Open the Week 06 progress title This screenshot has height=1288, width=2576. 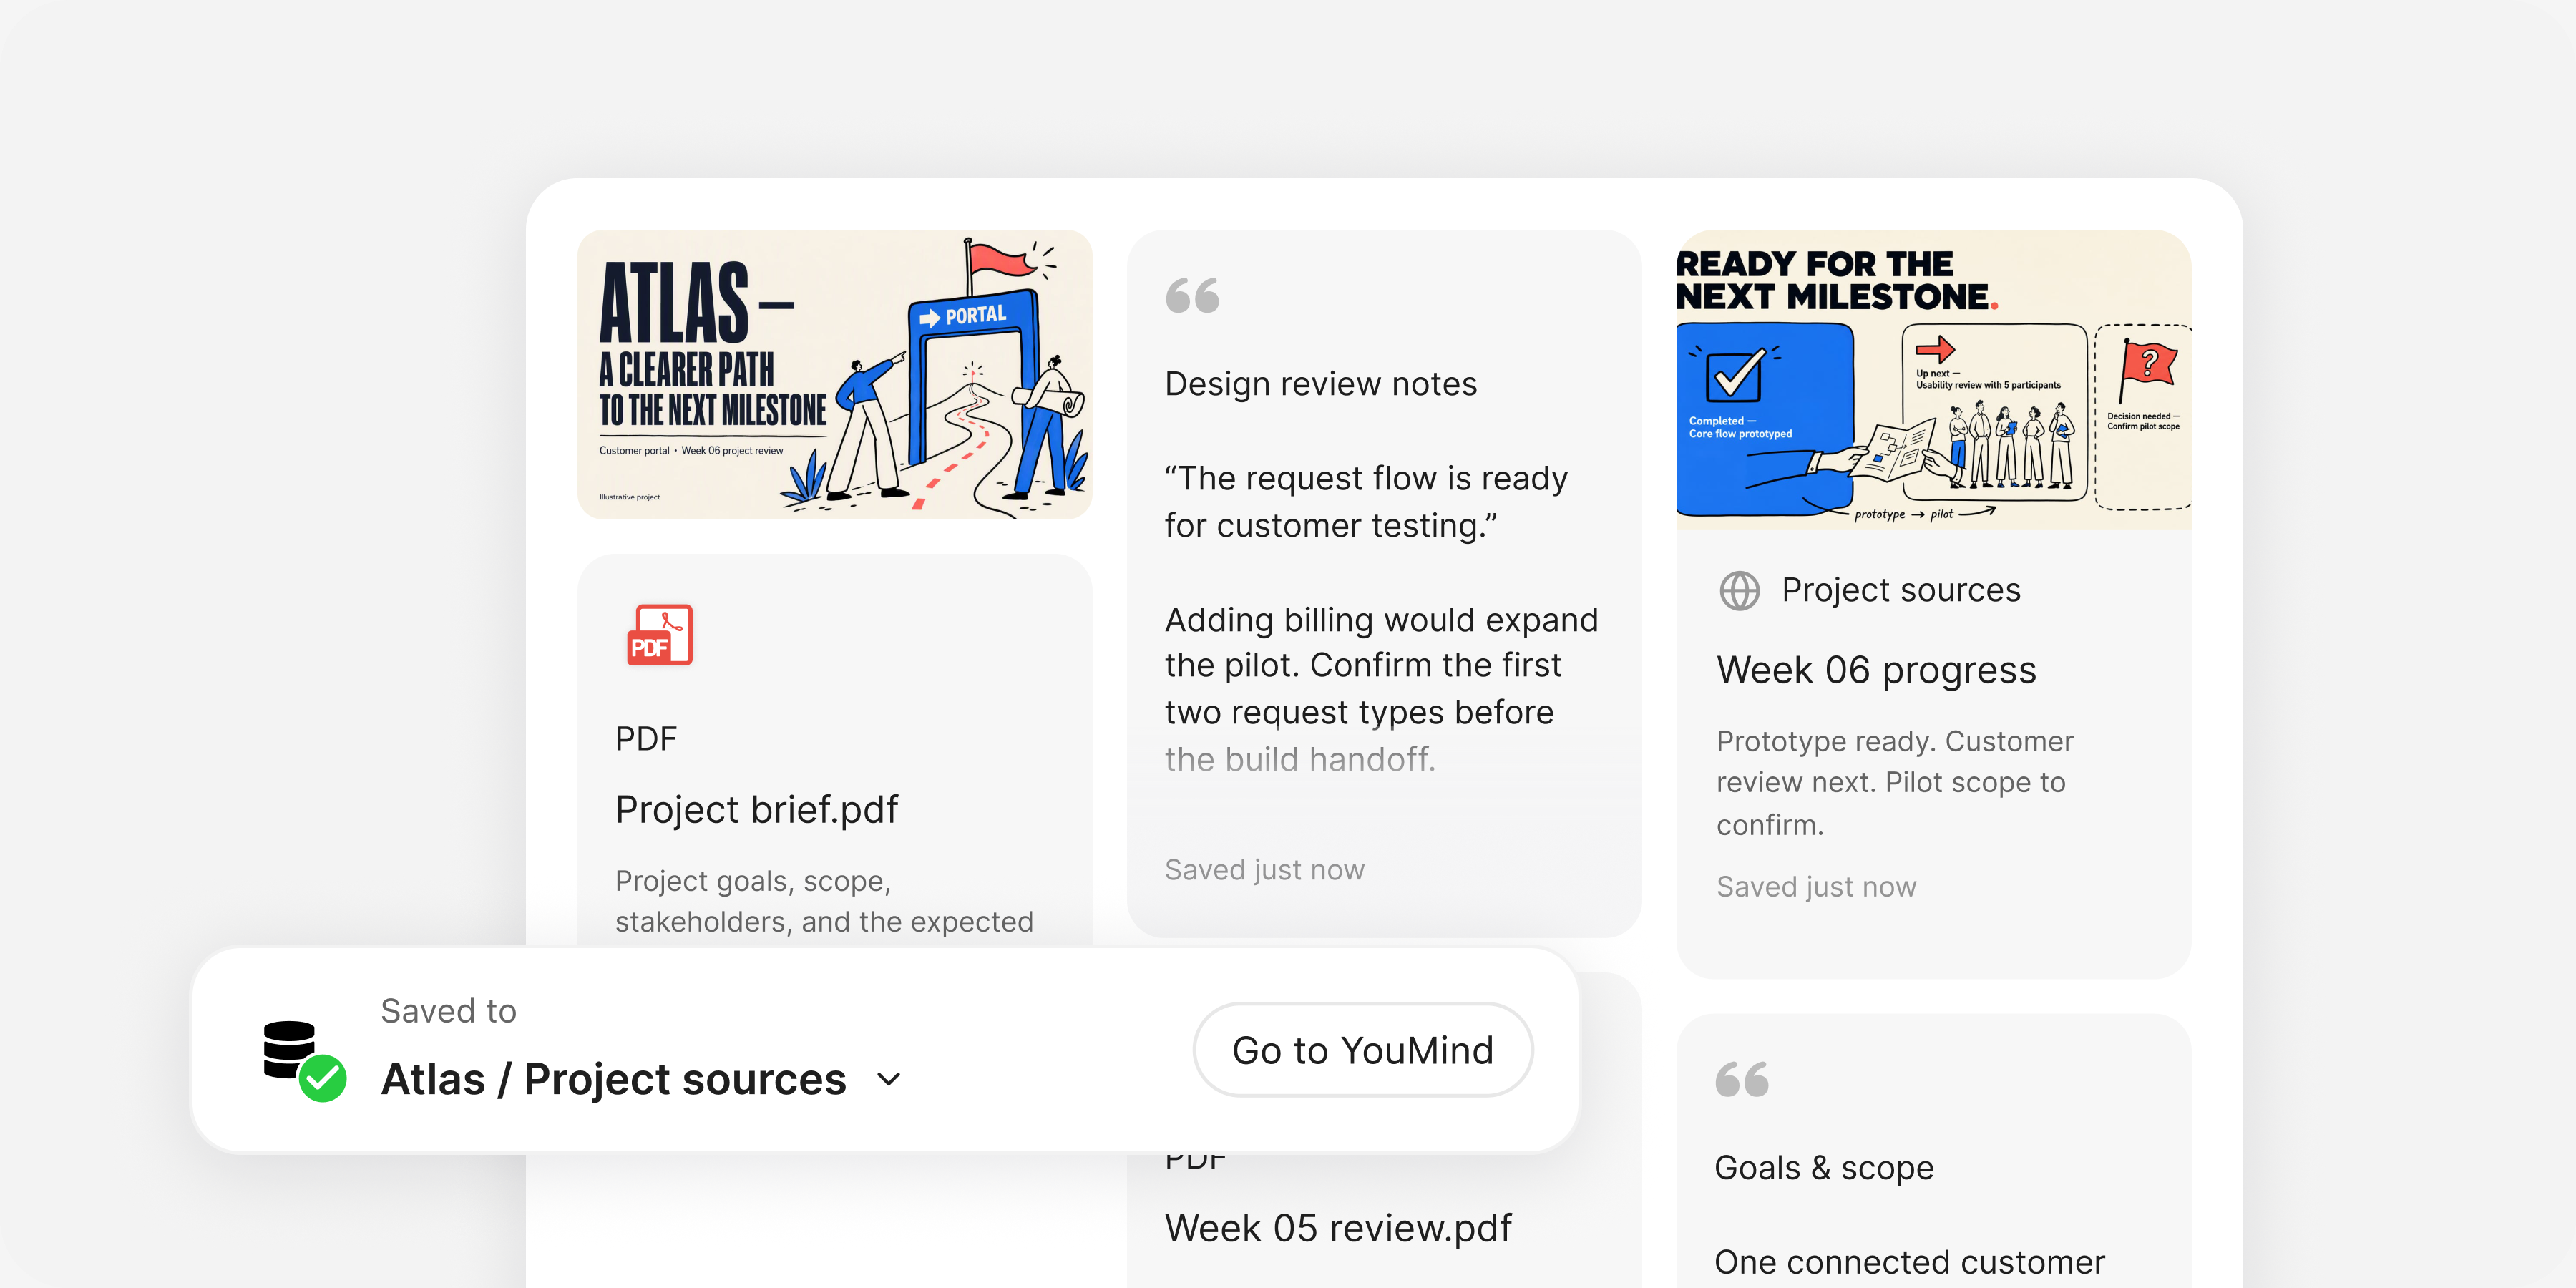pyautogui.click(x=1876, y=670)
